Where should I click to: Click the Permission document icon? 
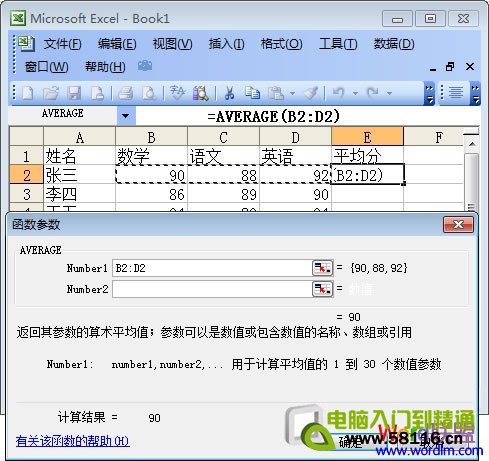click(97, 93)
